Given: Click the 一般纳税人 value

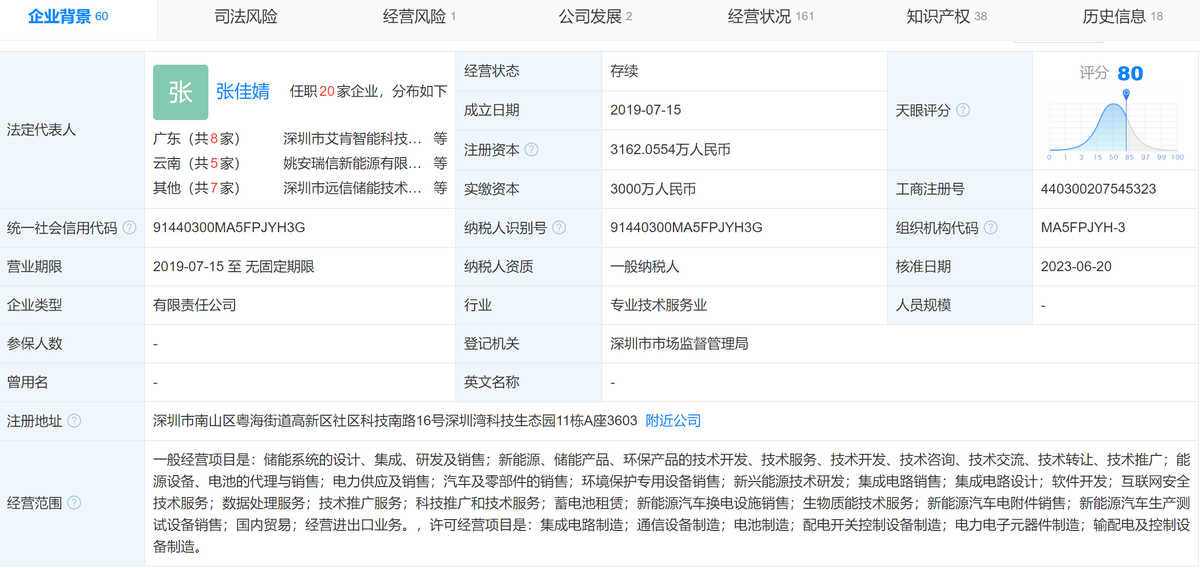Looking at the screenshot, I should coord(645,267).
